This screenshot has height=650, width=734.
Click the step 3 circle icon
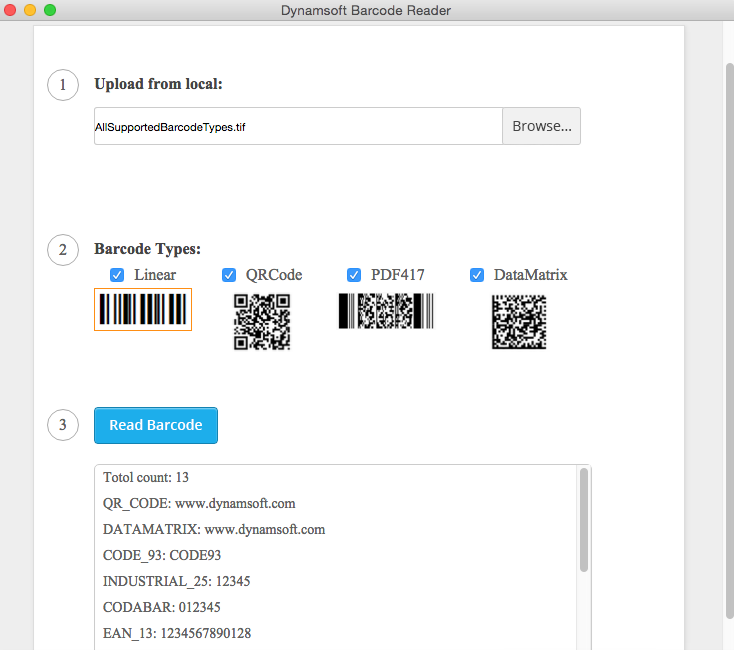pos(63,425)
